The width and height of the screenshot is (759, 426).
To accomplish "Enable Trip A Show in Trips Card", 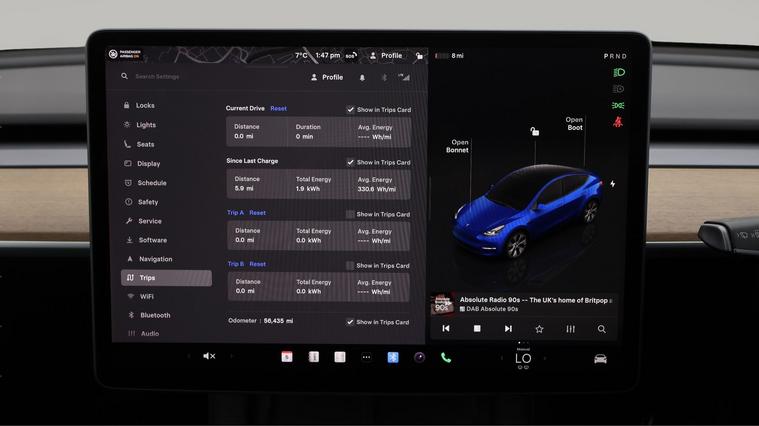I will tap(351, 214).
